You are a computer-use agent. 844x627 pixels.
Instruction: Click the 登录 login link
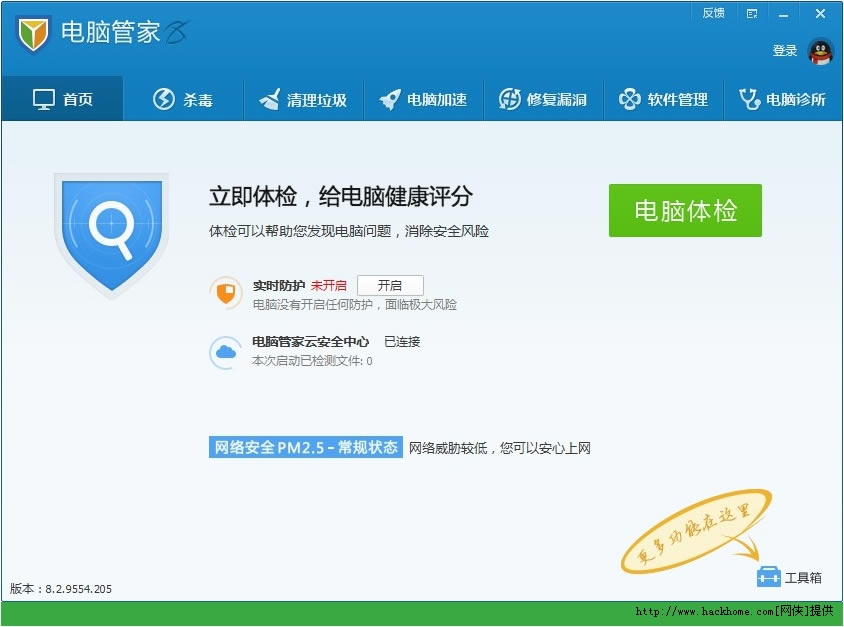(785, 51)
